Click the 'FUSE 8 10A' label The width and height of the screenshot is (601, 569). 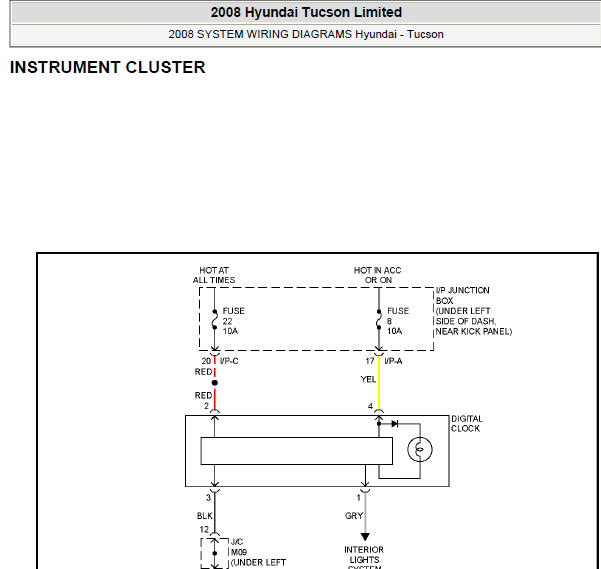point(398,321)
